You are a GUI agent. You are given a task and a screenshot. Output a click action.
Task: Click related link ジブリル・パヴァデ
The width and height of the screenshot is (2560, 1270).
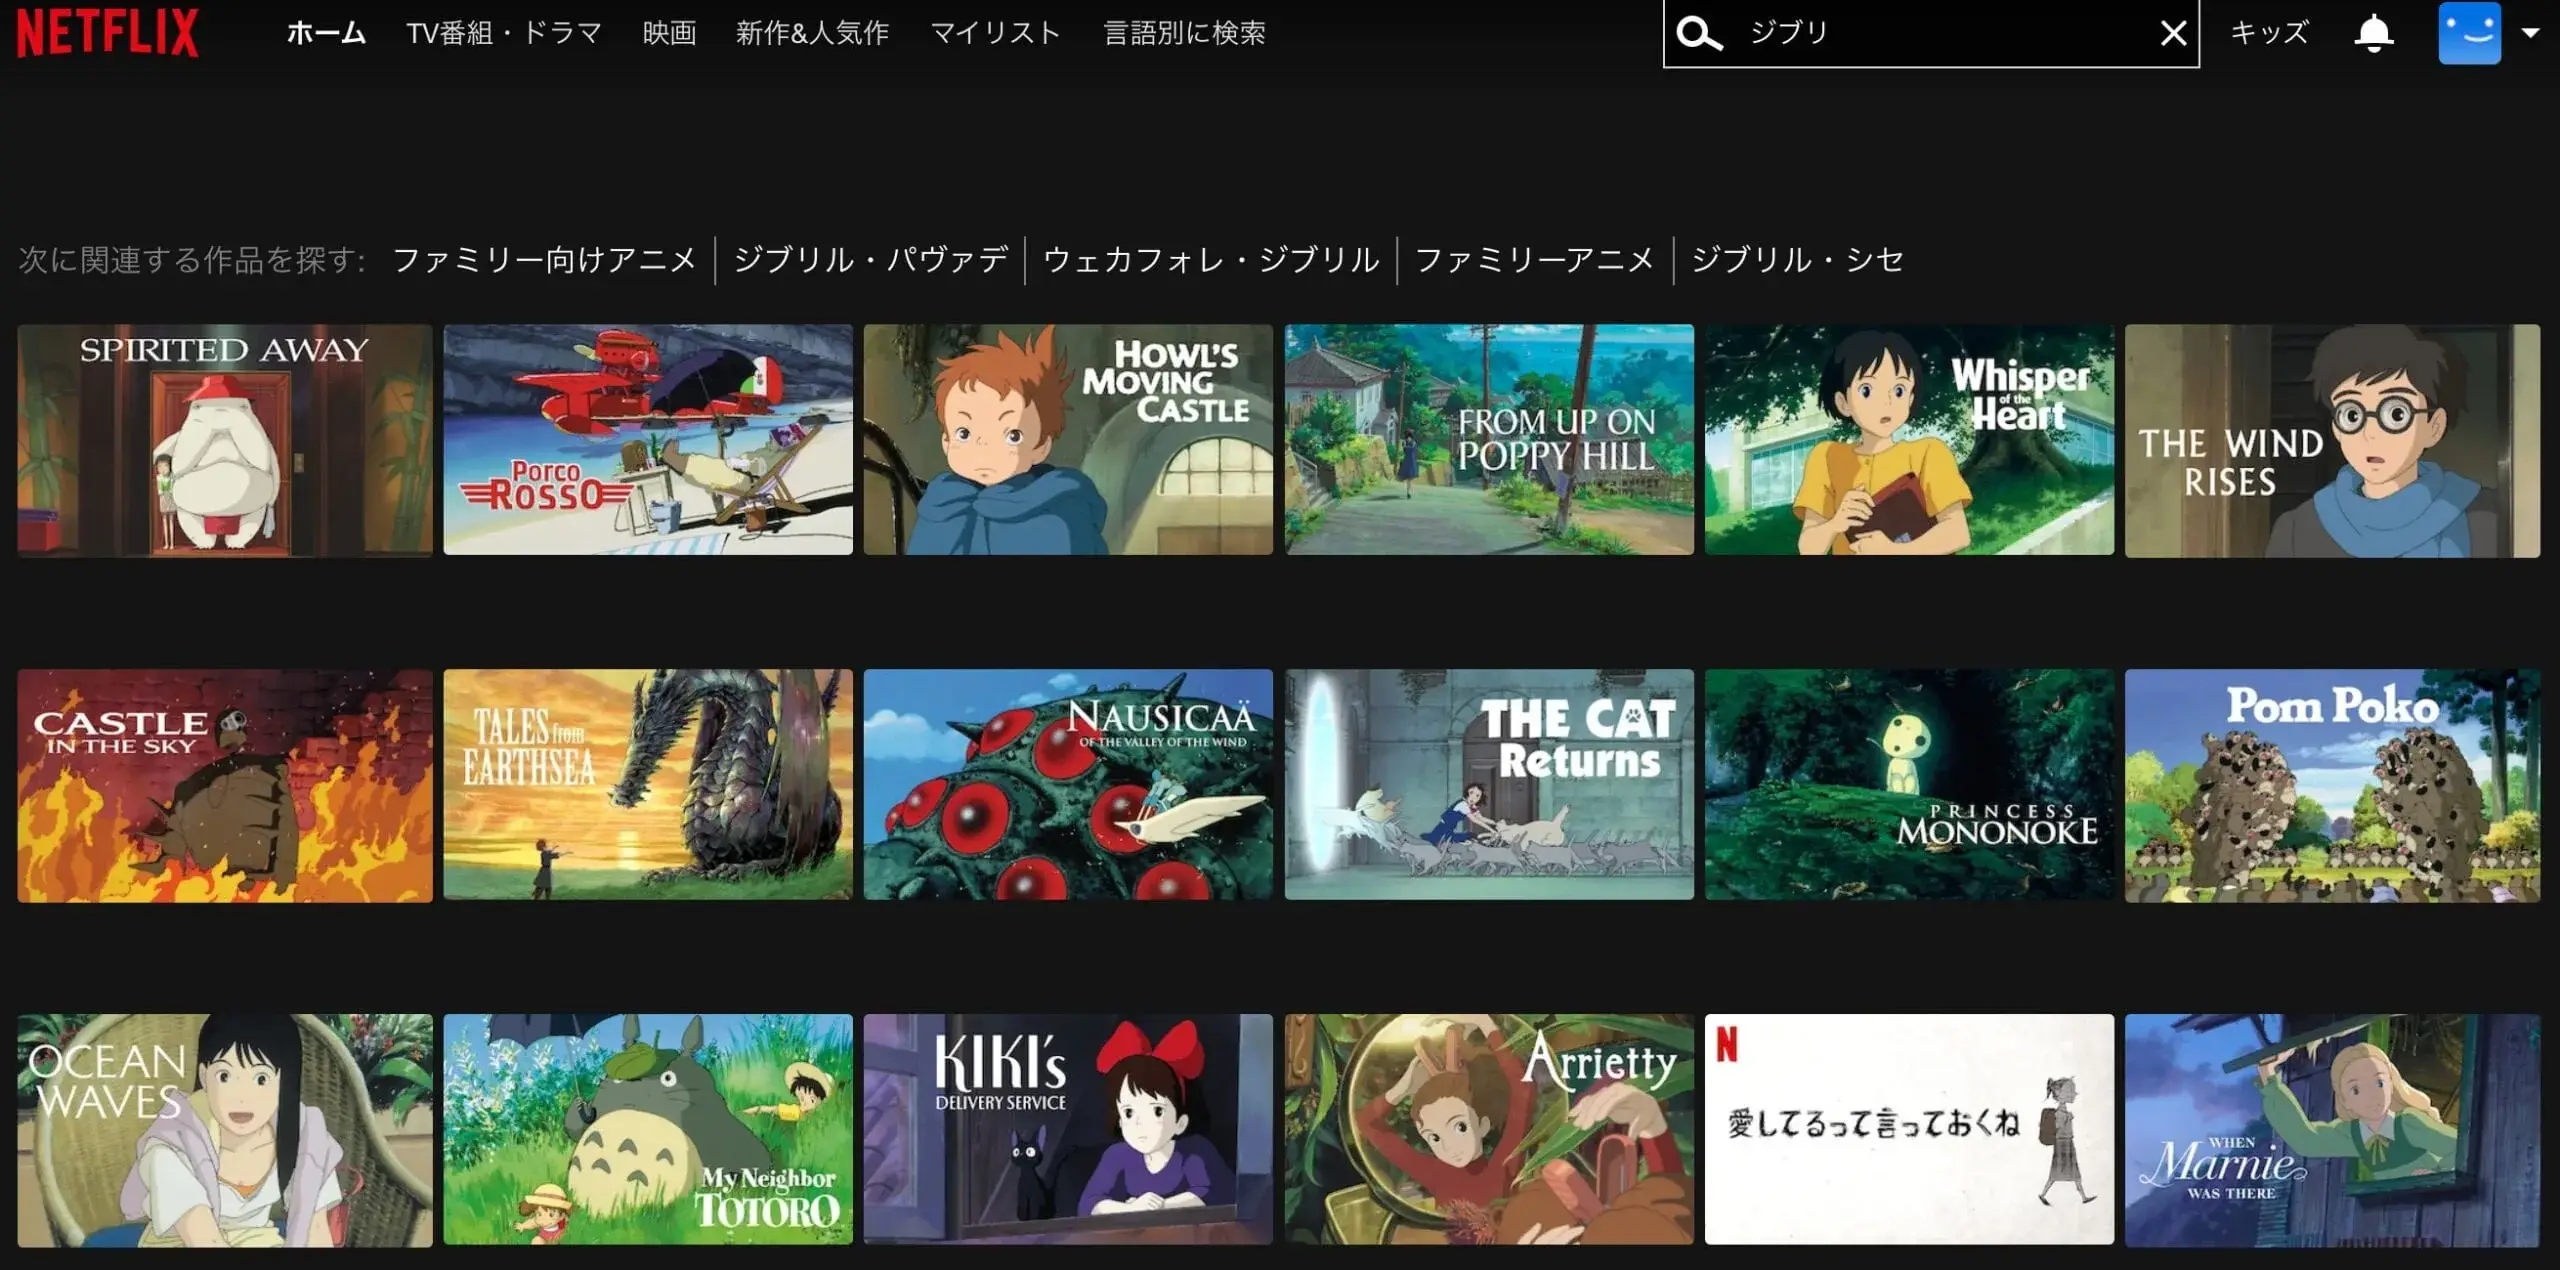tap(870, 260)
